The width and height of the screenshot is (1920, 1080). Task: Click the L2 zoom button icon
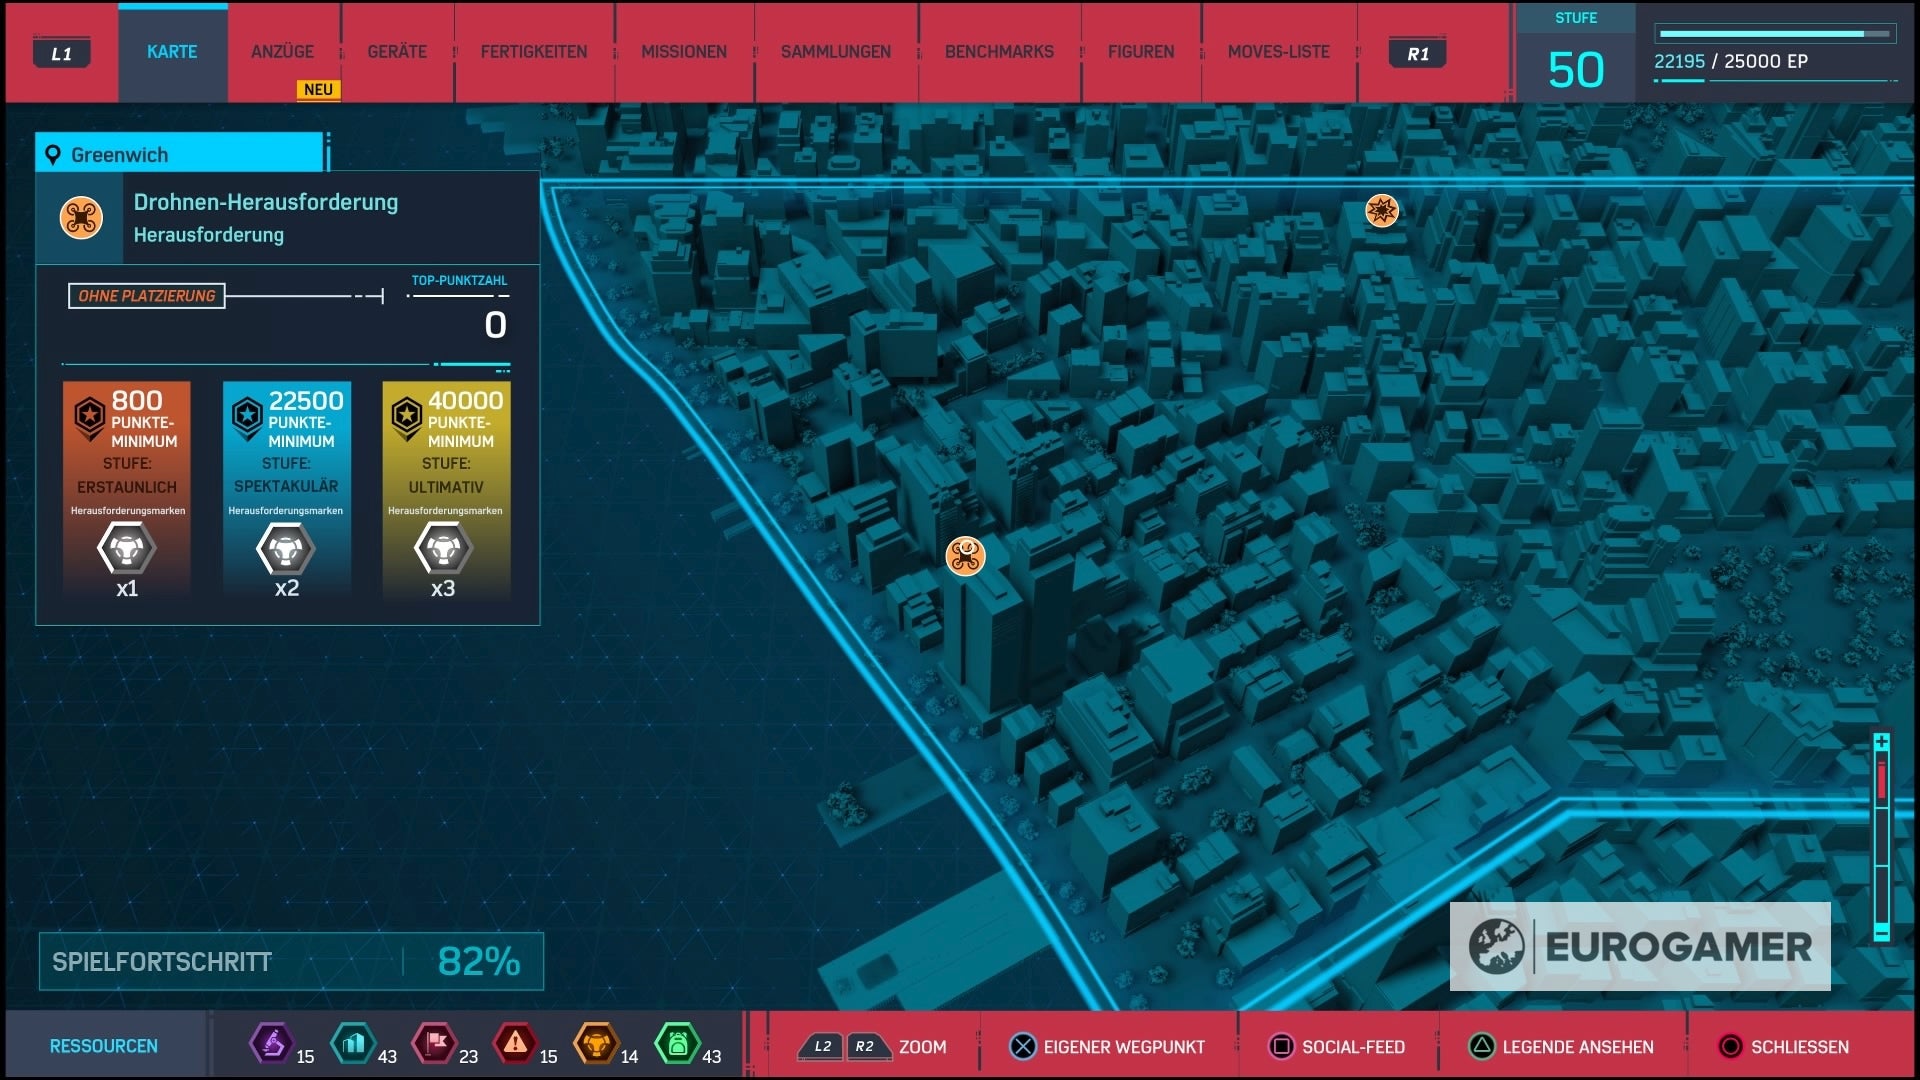[x=821, y=1047]
